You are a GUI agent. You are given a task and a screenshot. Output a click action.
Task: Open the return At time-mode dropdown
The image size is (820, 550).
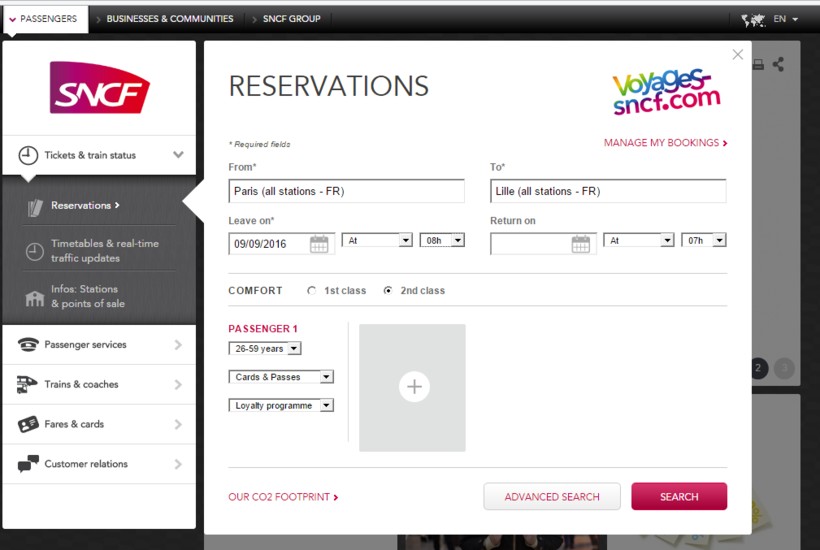(639, 240)
